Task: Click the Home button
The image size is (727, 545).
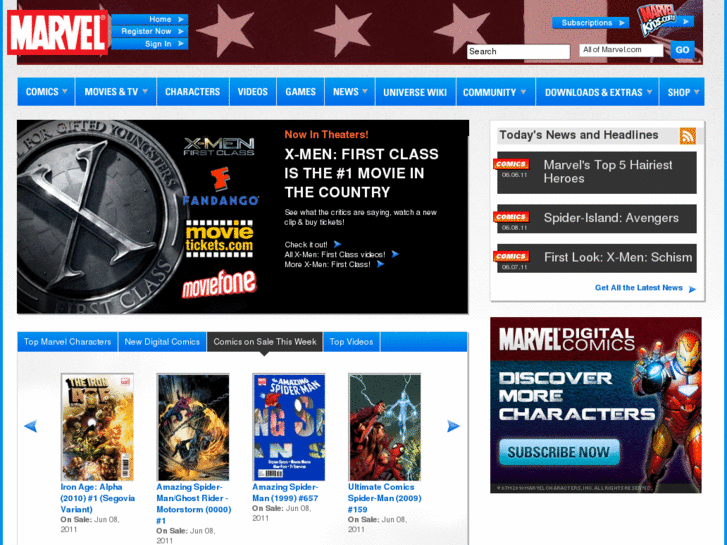Action: tap(150, 19)
